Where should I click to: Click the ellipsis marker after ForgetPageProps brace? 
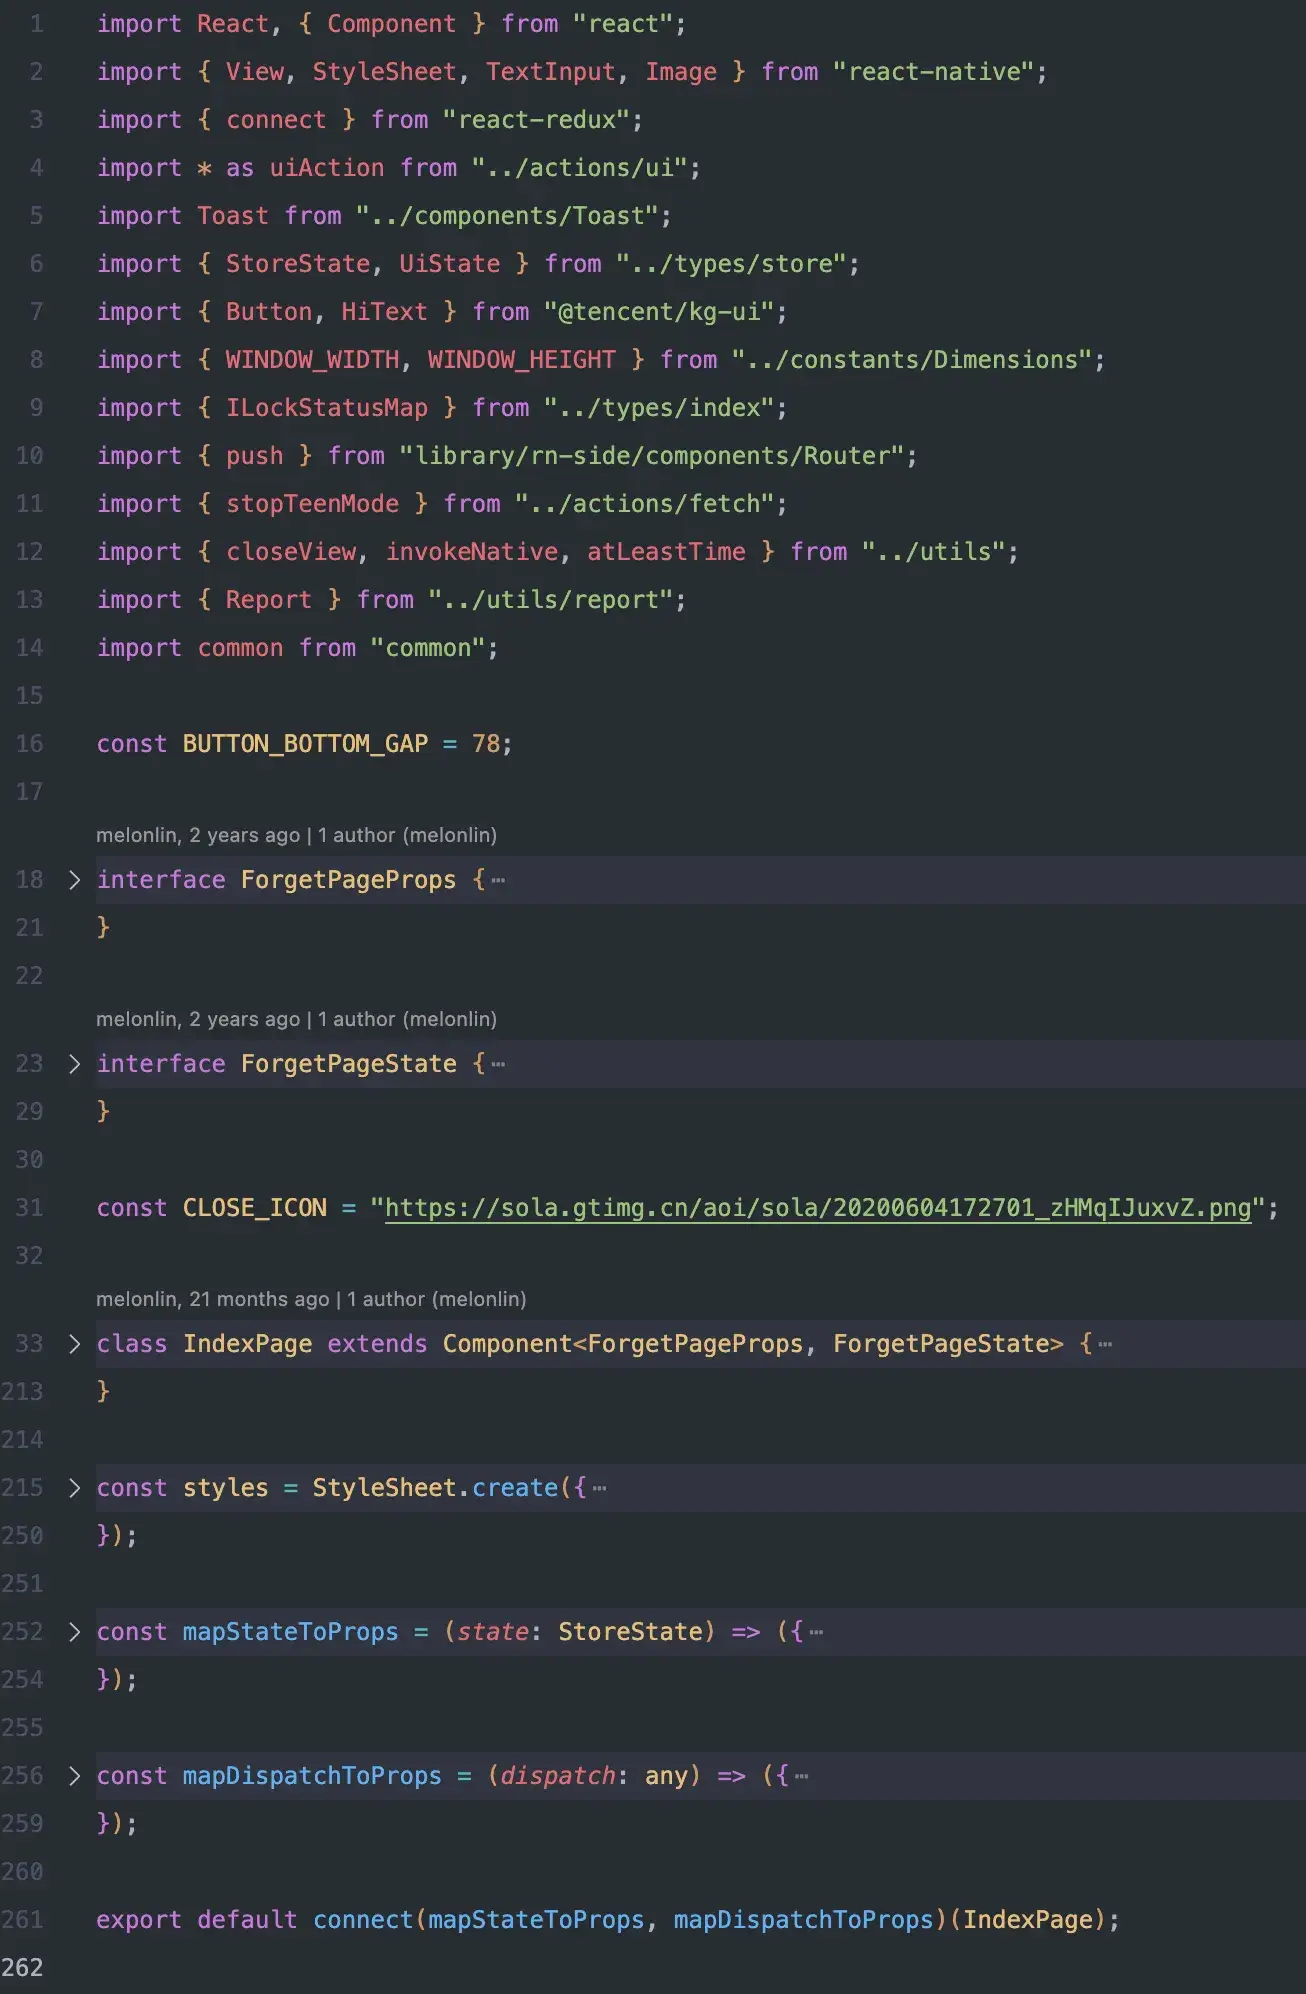tap(498, 881)
